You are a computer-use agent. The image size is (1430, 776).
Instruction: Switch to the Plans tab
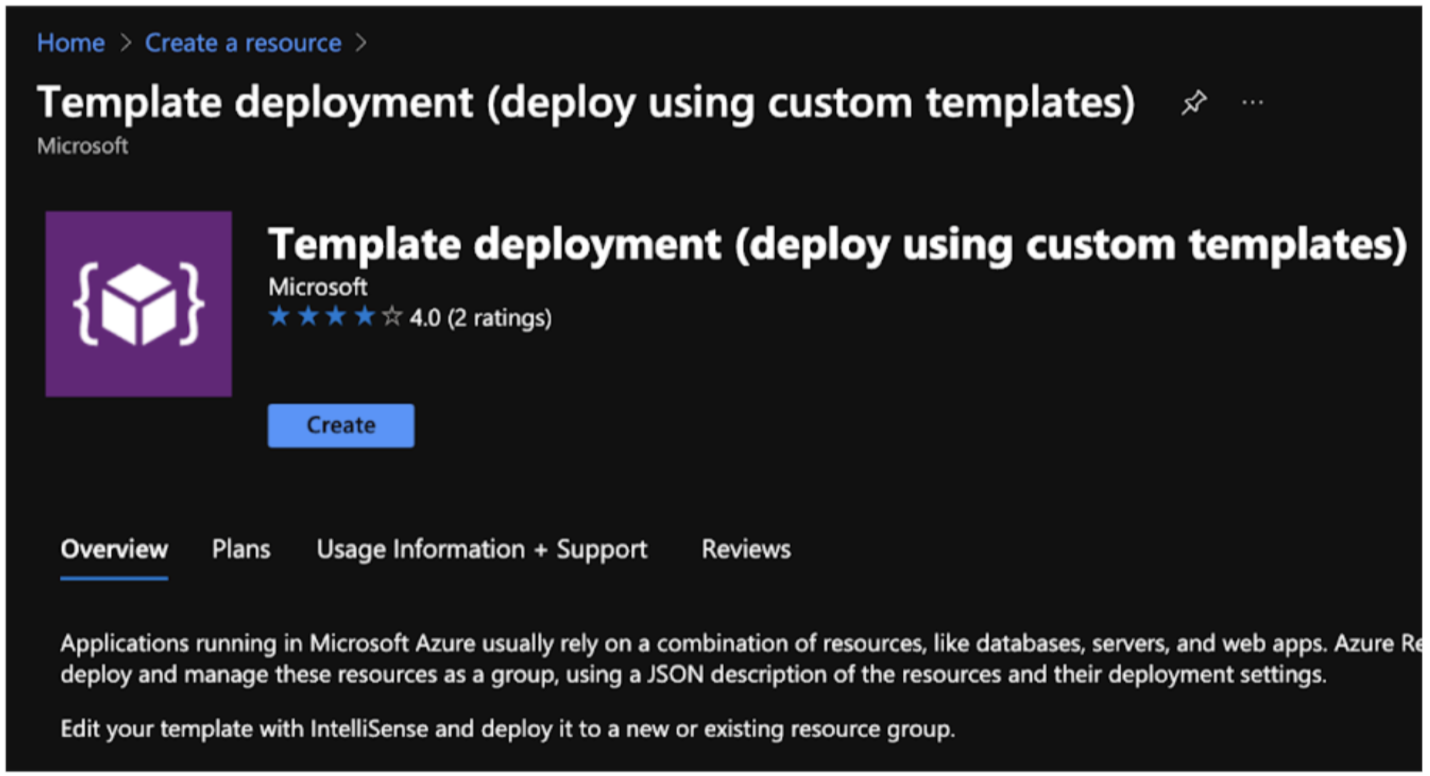pyautogui.click(x=241, y=549)
